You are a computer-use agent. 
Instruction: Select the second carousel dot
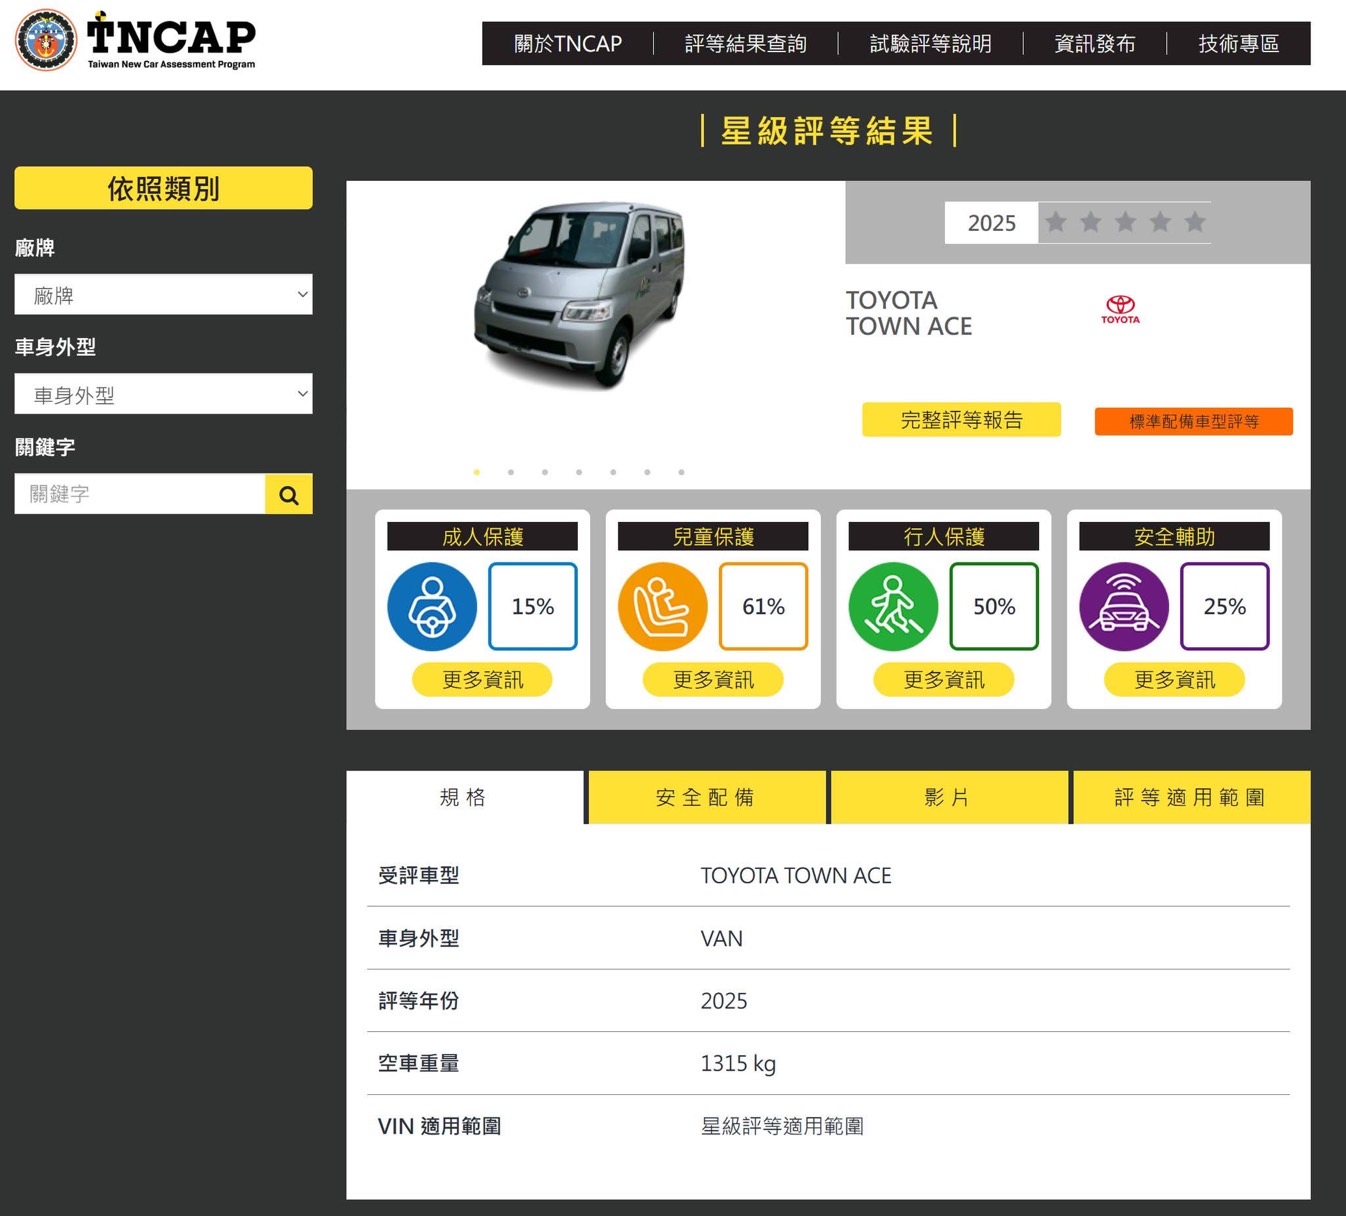(x=511, y=472)
